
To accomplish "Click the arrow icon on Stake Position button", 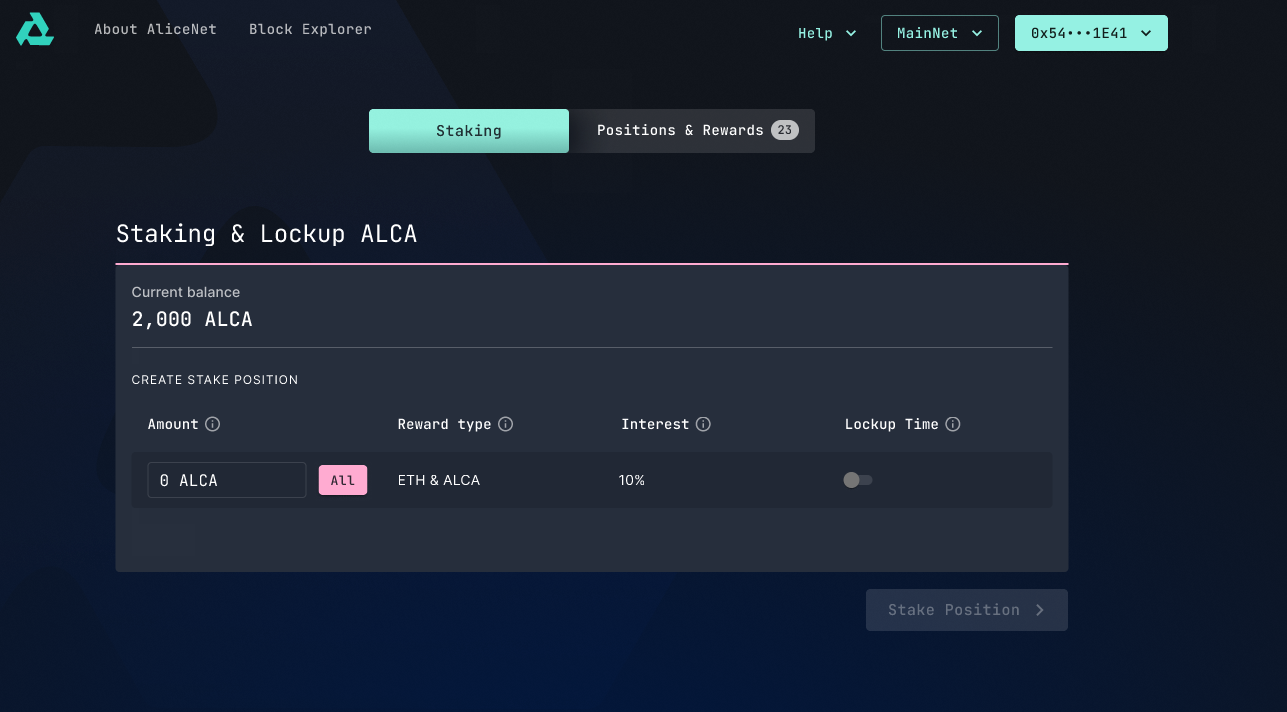I will [1038, 610].
